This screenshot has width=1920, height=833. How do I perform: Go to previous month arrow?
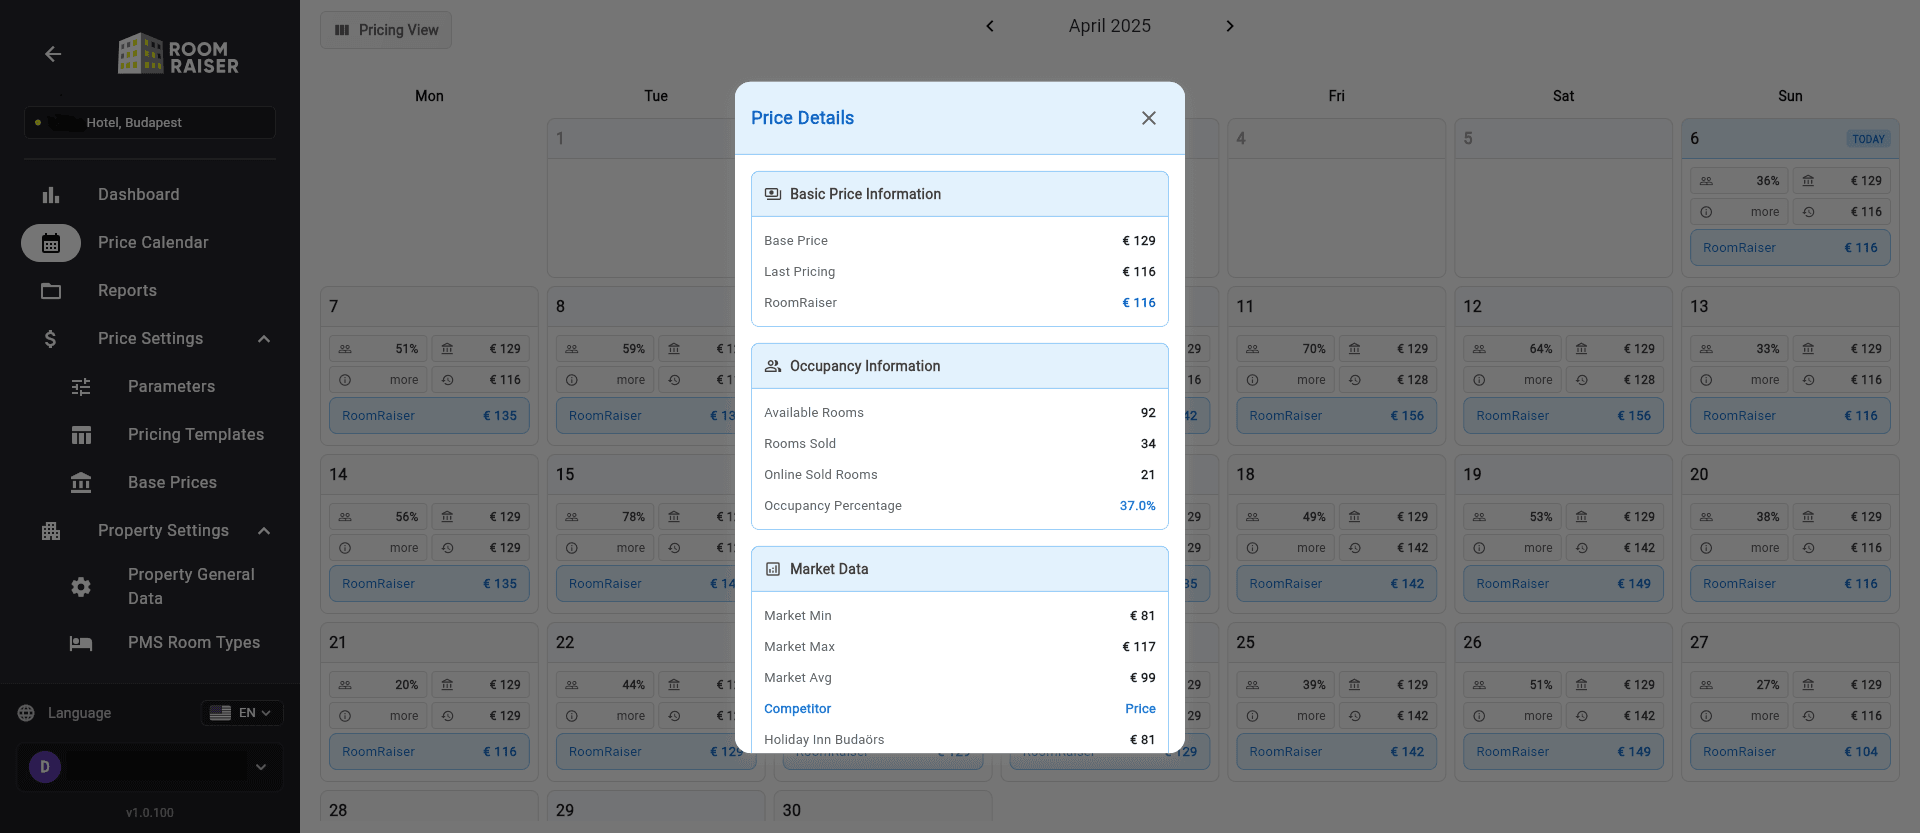(x=990, y=26)
